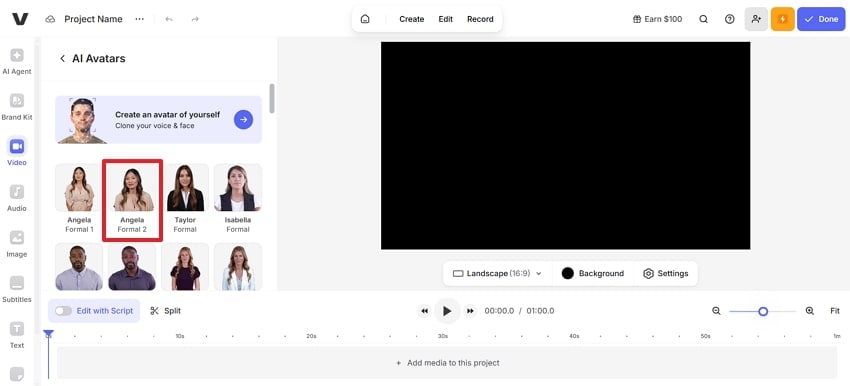Open the Text sidebar tool
This screenshot has width=850, height=386.
click(17, 334)
